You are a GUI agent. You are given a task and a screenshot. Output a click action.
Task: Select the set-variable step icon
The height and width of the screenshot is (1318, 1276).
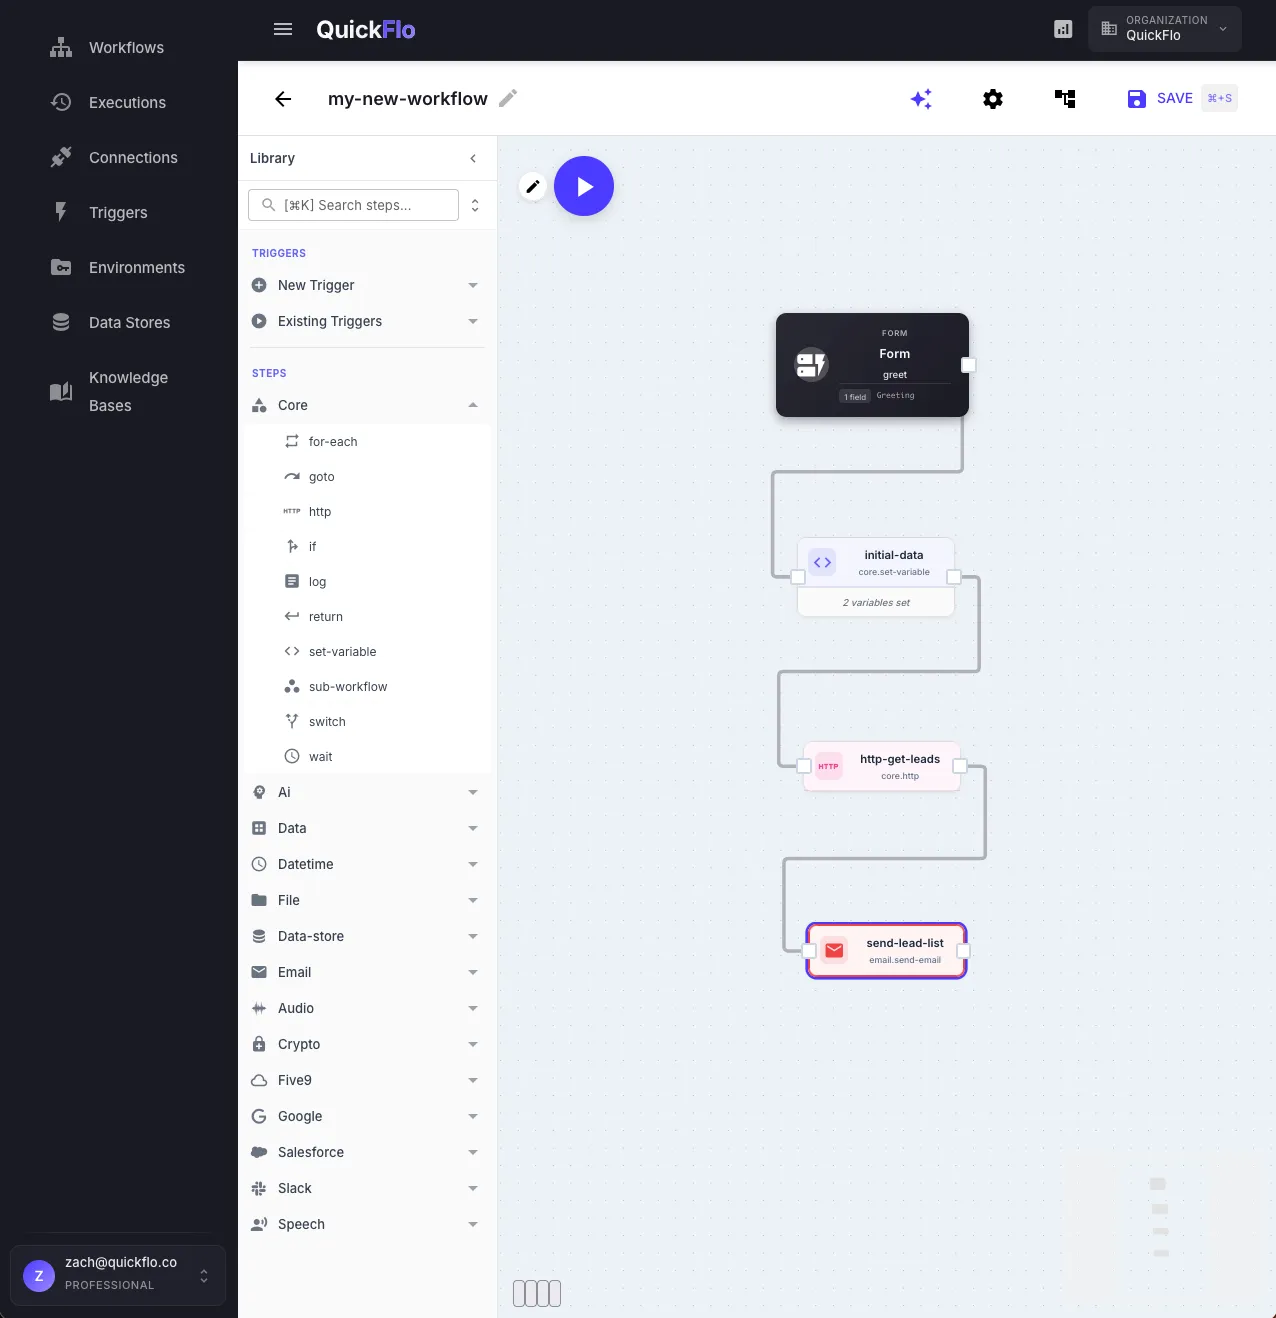click(291, 651)
